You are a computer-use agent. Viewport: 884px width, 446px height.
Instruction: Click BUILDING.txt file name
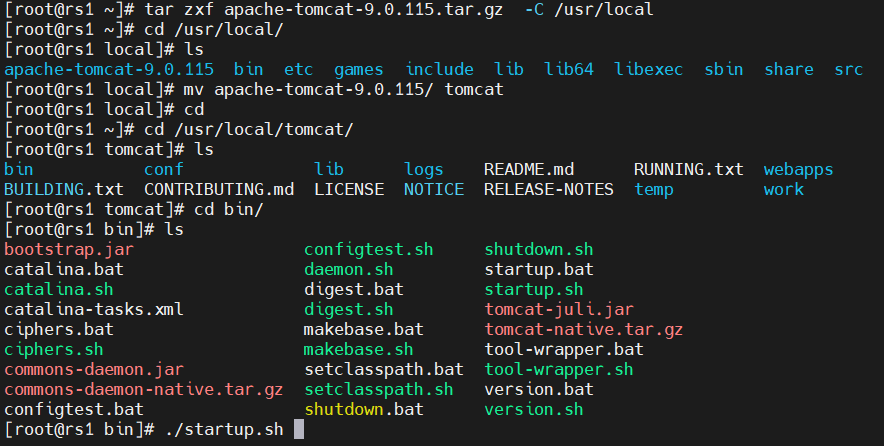click(64, 189)
